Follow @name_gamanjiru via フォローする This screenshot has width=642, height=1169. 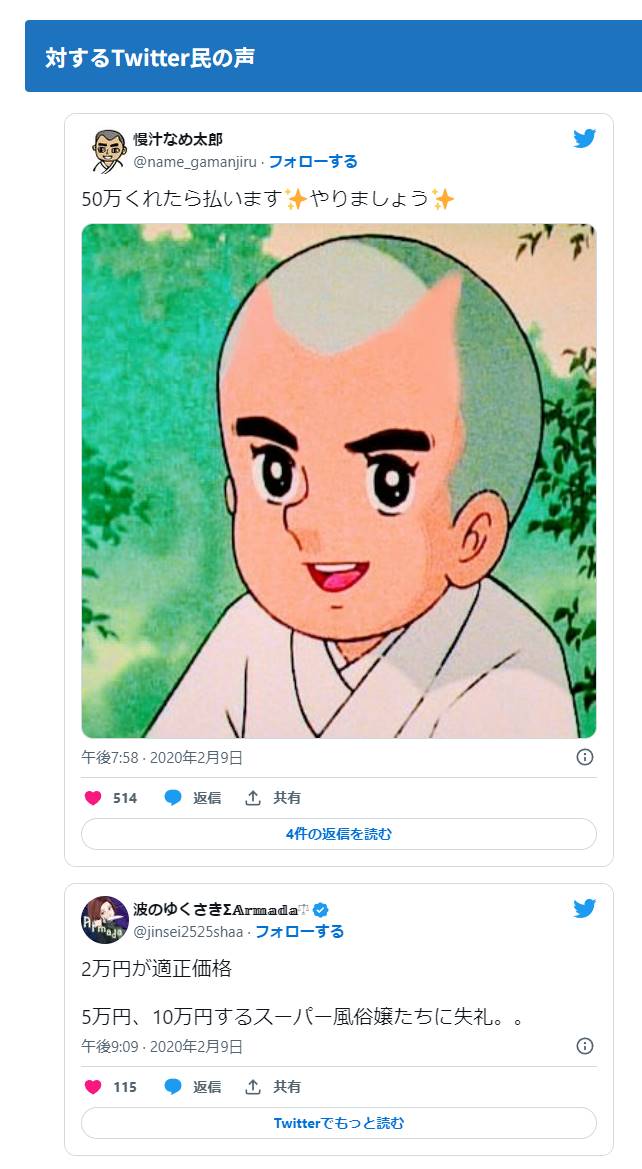click(x=313, y=162)
